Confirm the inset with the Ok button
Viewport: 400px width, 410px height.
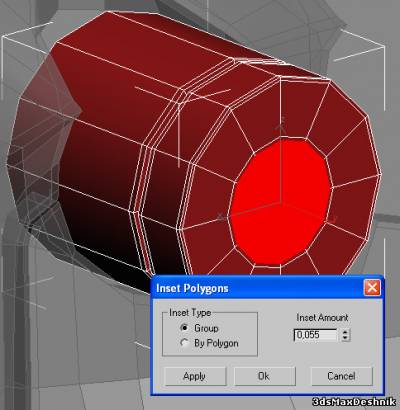click(x=265, y=376)
